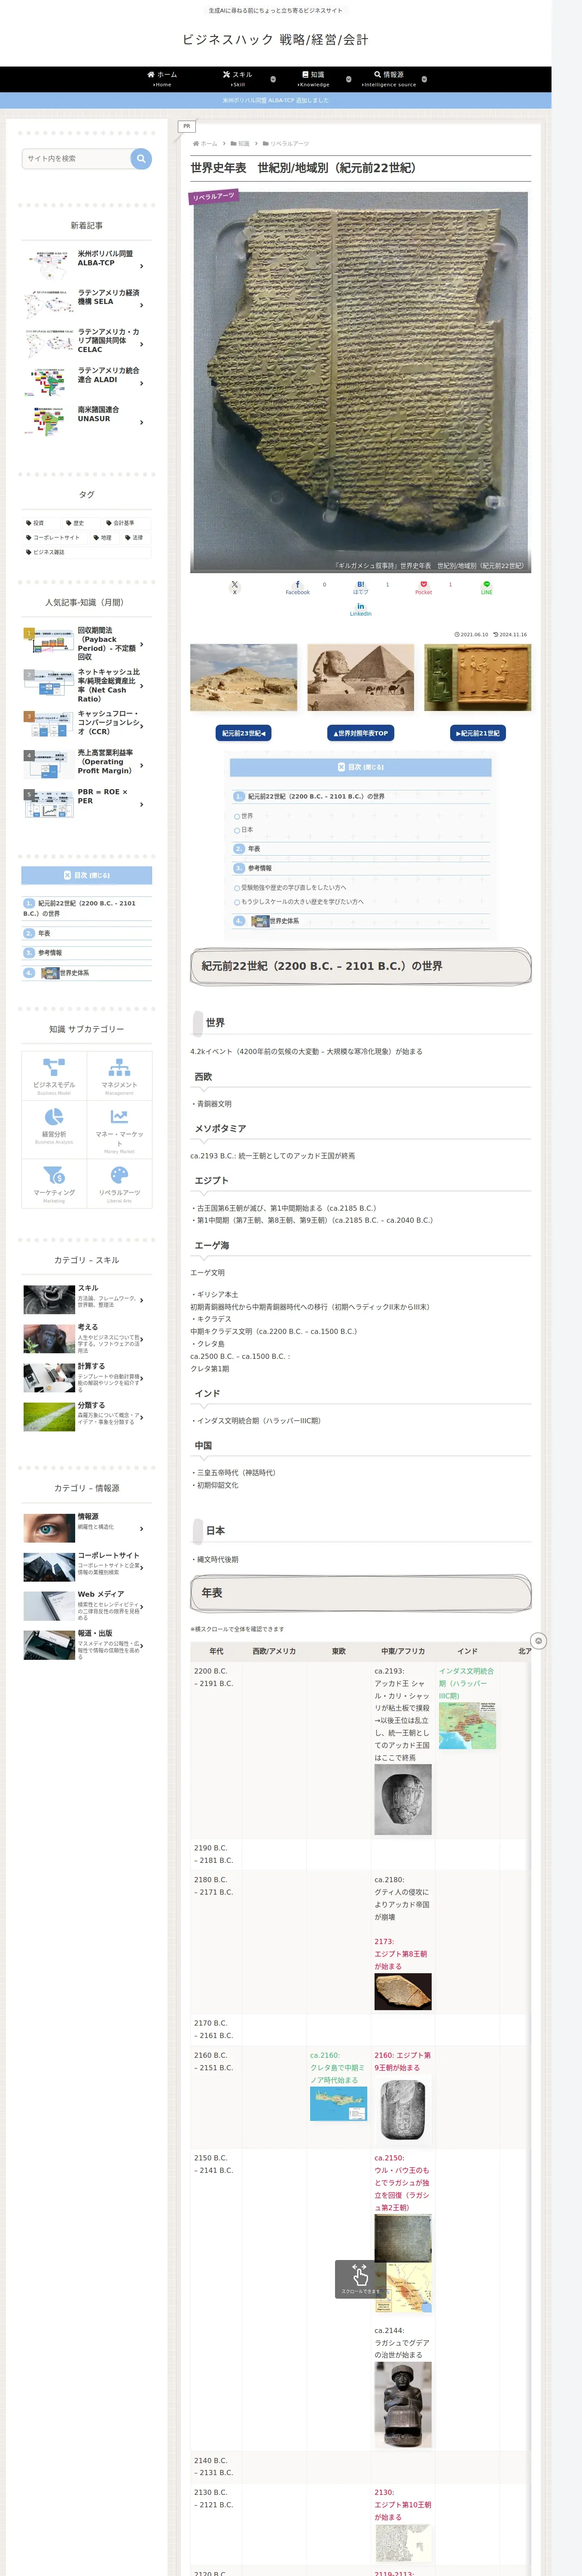
Task: Open the 情報源 navigation menu item
Action: [x=389, y=79]
